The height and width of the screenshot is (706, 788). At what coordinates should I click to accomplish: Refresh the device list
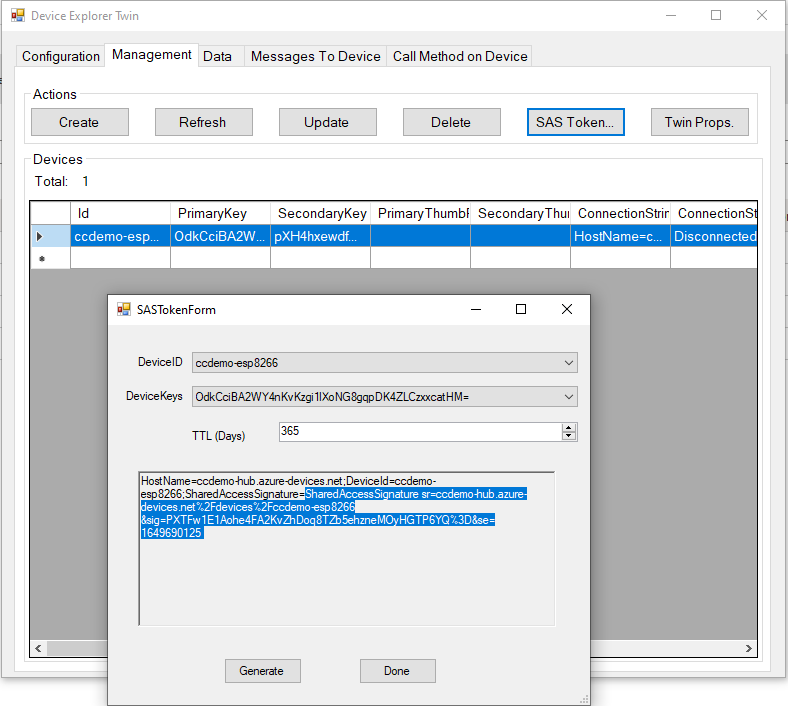click(204, 122)
